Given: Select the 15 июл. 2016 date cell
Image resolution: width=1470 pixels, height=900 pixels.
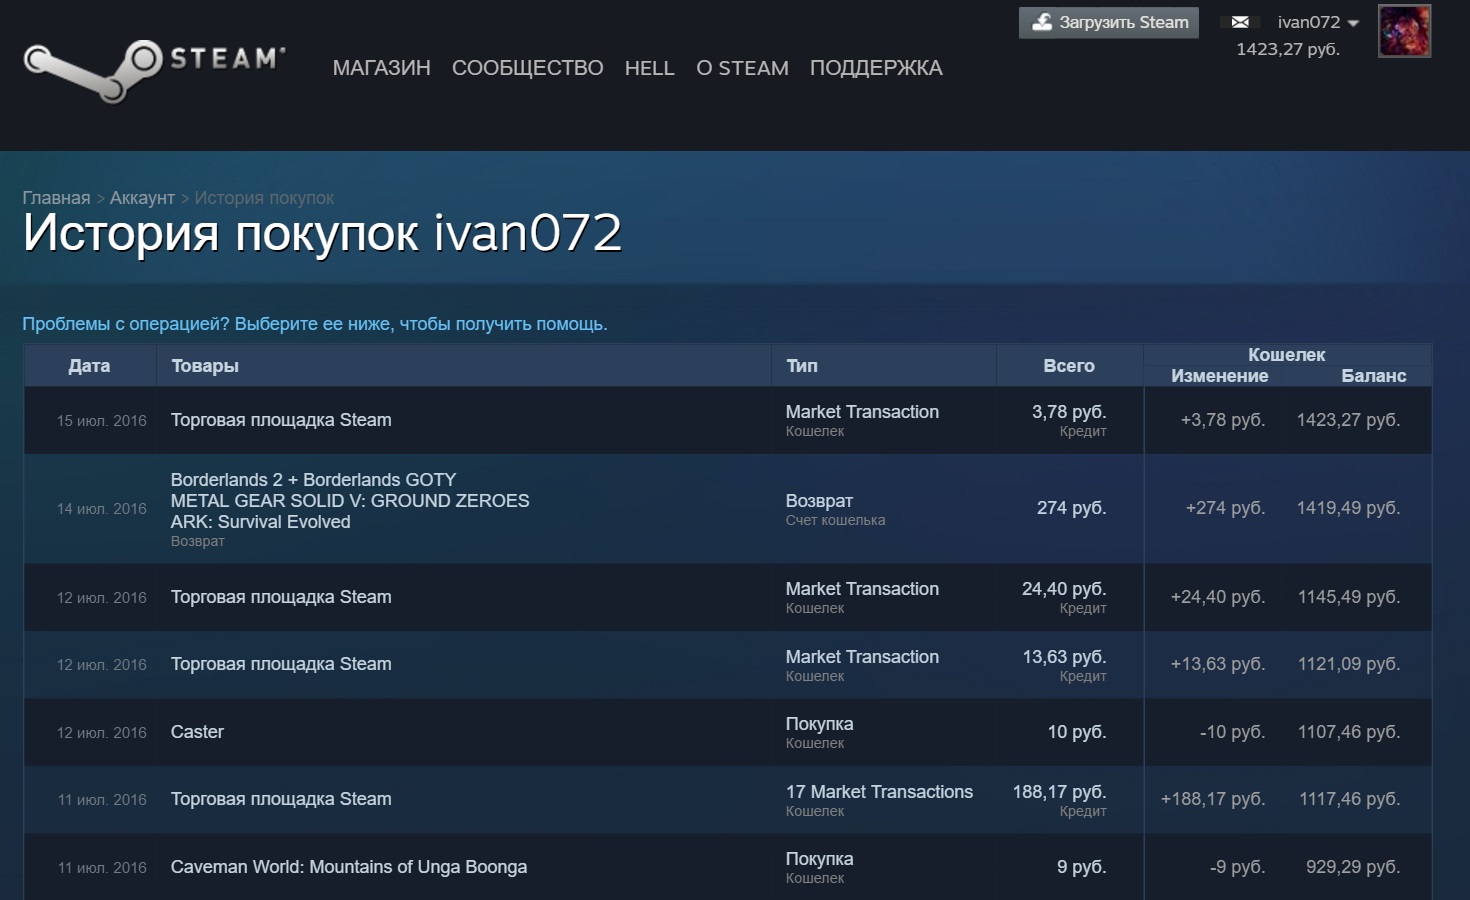Looking at the screenshot, I should tap(102, 421).
